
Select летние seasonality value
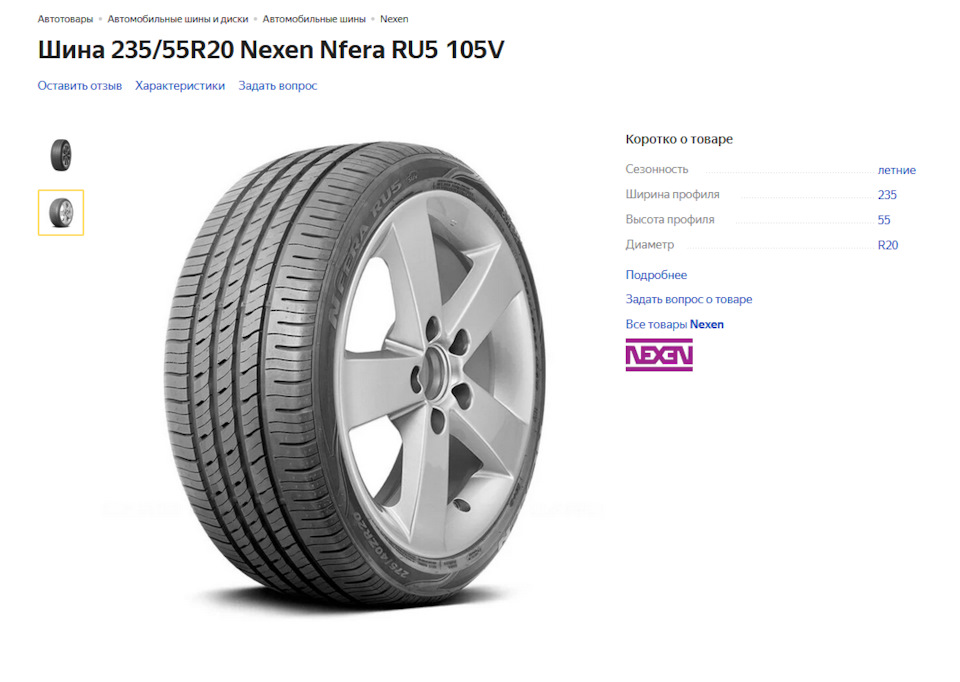[897, 170]
